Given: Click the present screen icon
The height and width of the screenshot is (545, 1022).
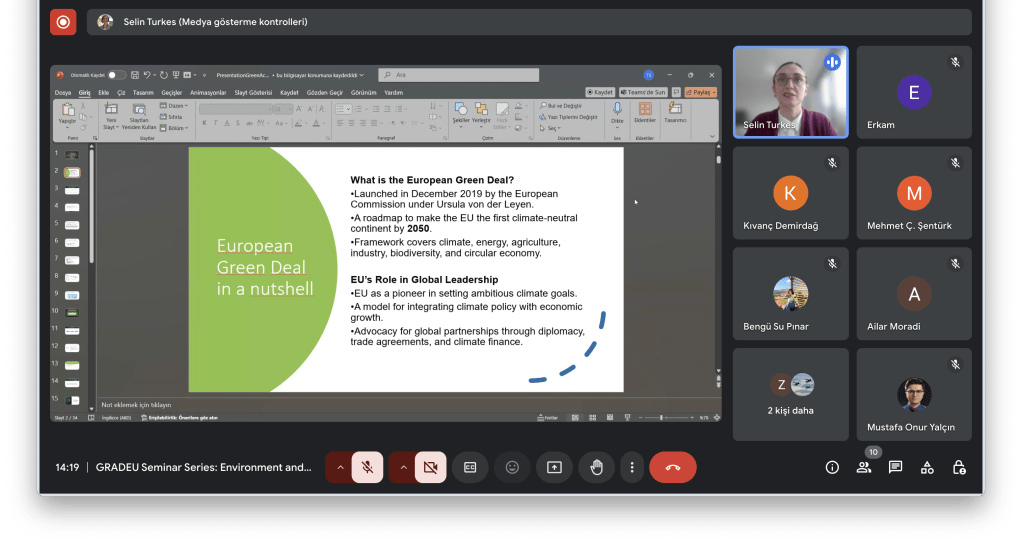Looking at the screenshot, I should coord(554,467).
